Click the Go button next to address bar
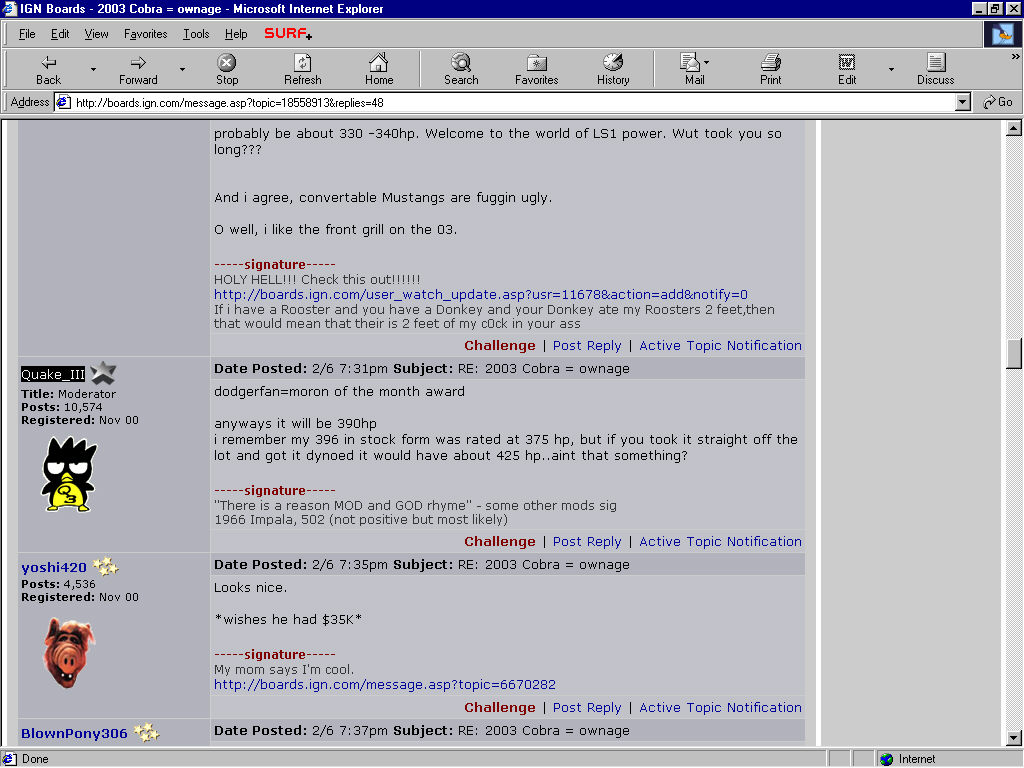The height and width of the screenshot is (768, 1024). 998,103
